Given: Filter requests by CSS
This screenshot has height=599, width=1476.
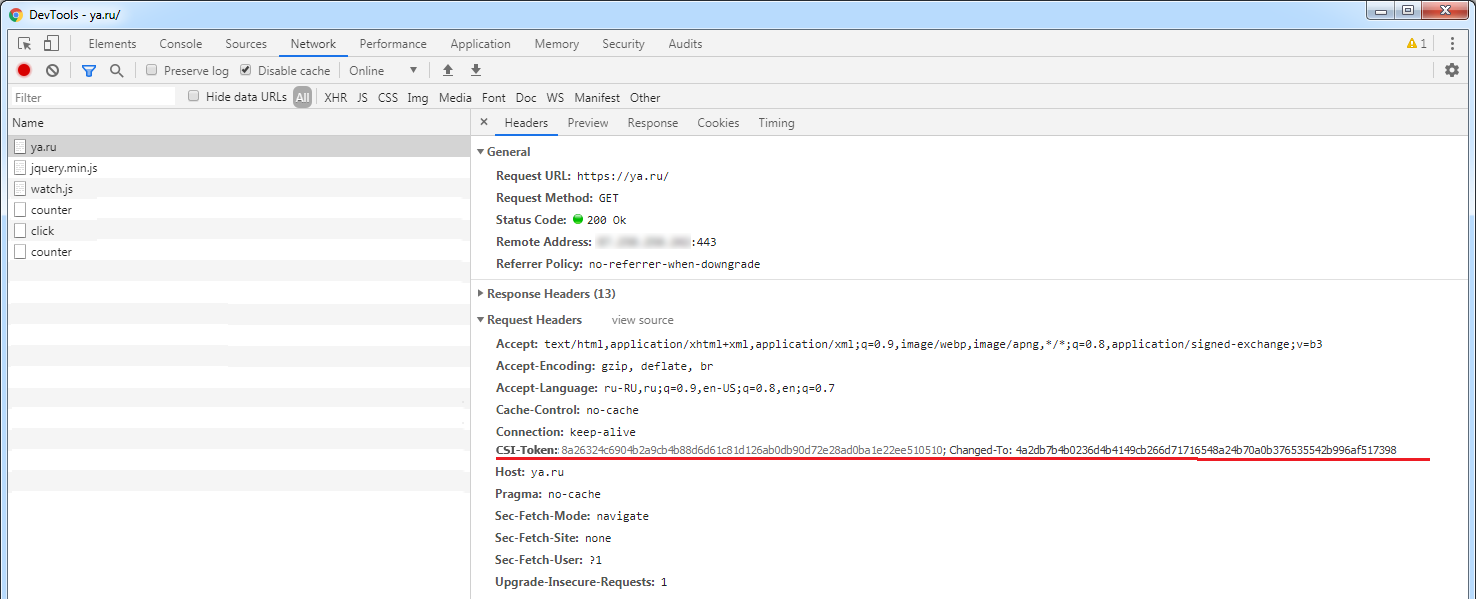Looking at the screenshot, I should [388, 98].
